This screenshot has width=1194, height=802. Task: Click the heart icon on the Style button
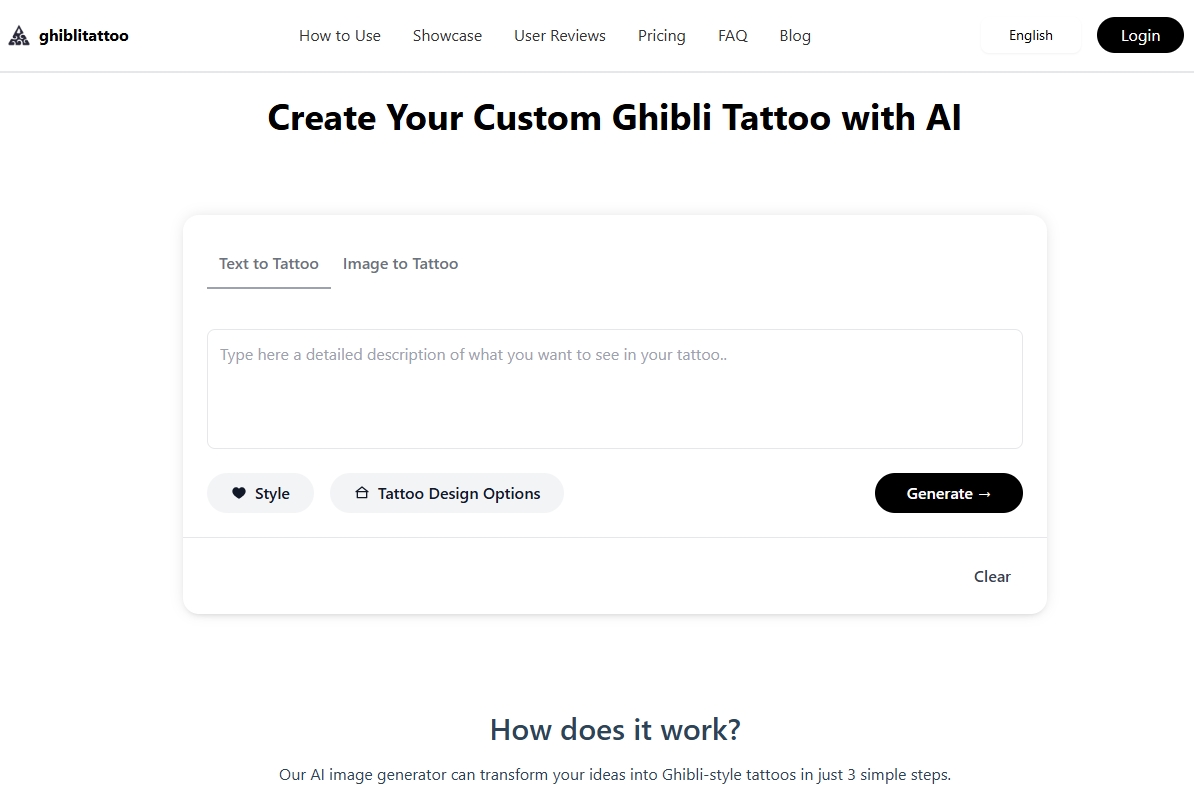[x=239, y=493]
